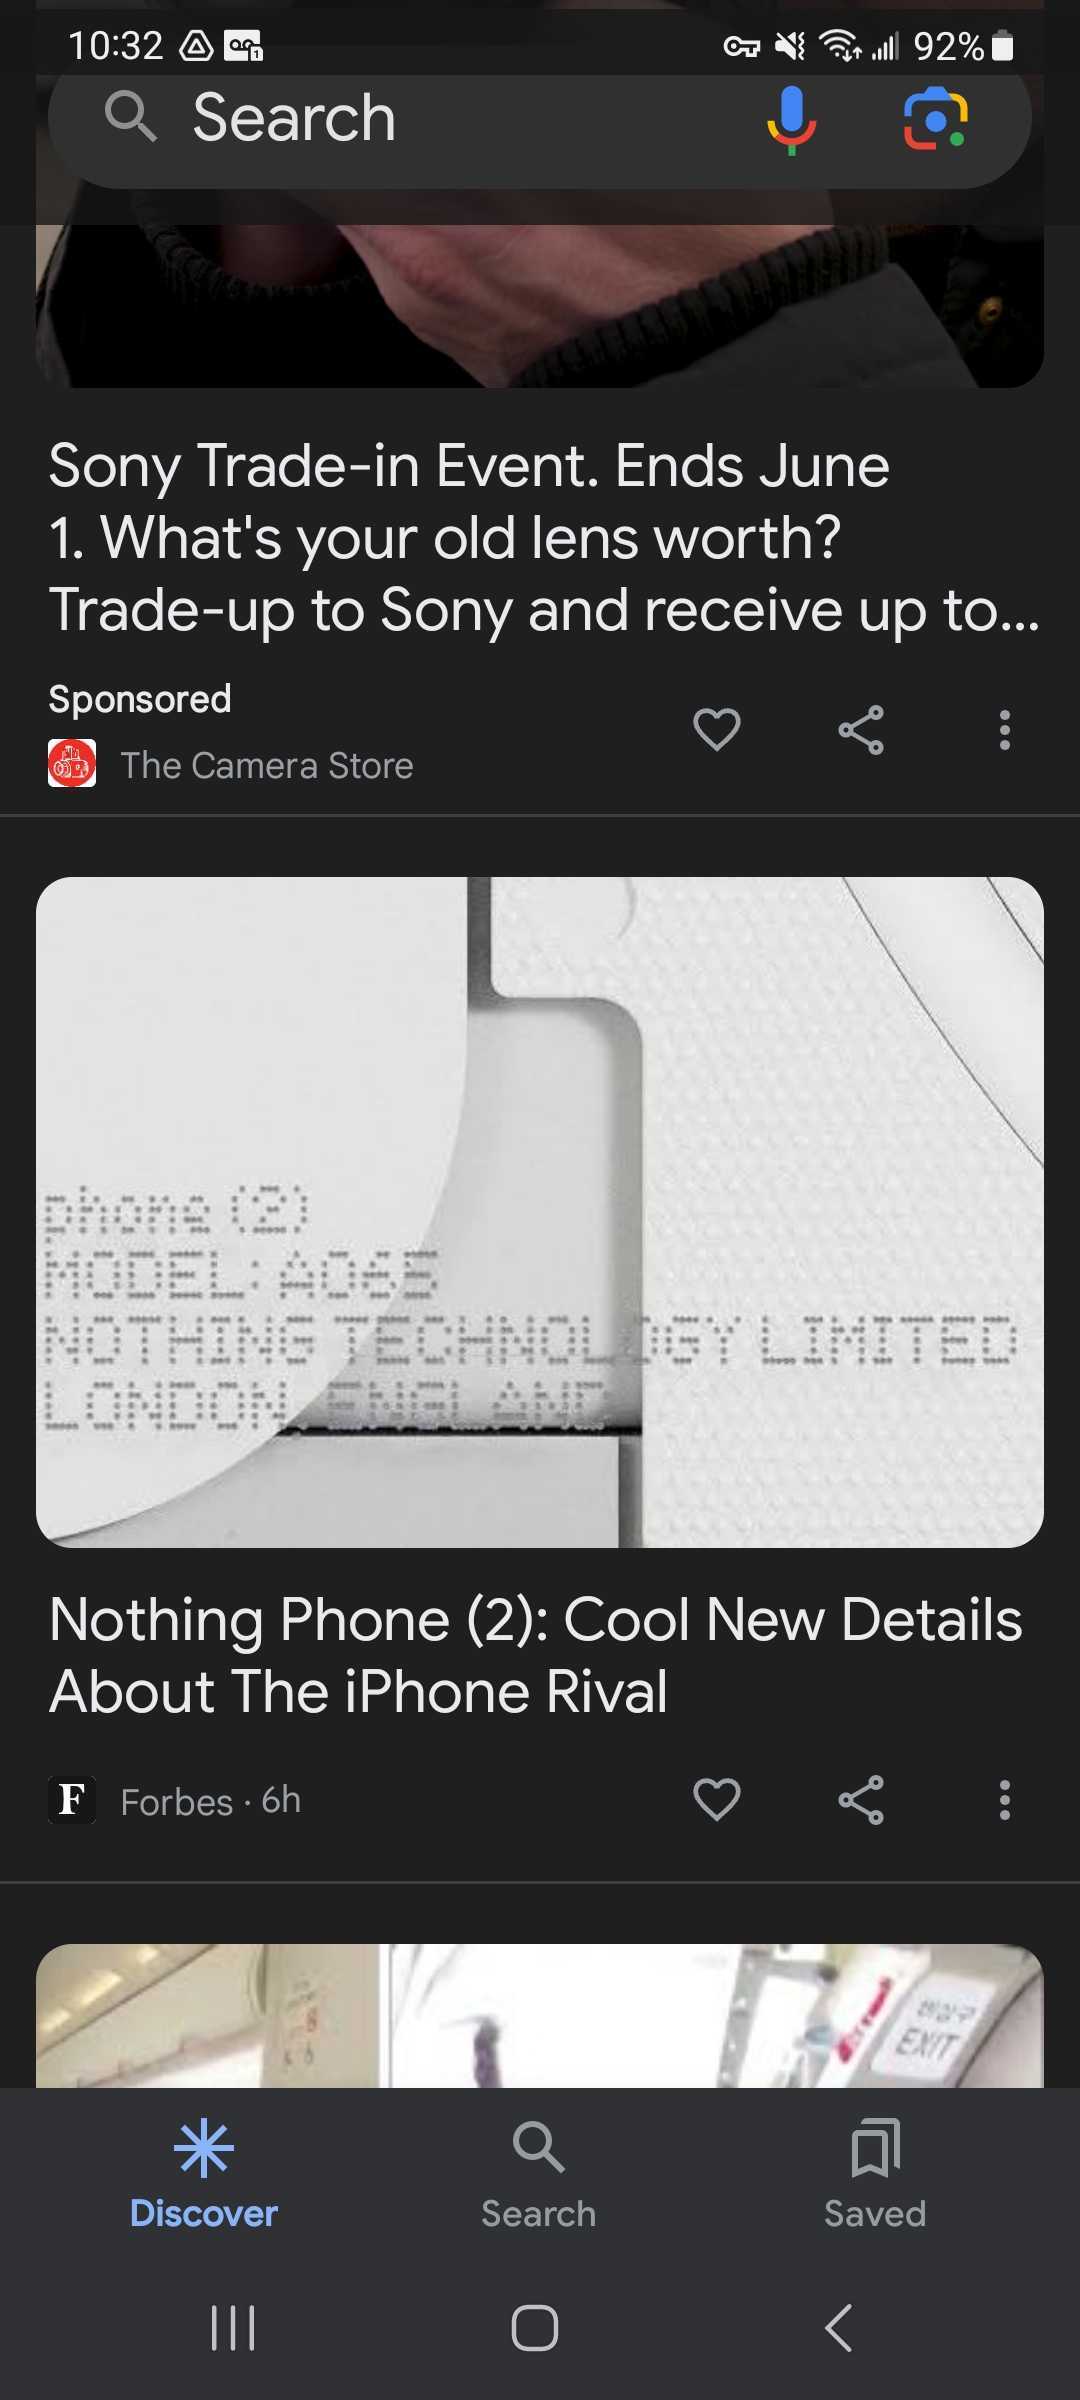Screen dimensions: 1080x2400
Task: Share the Sony Trade-in sponsored post
Action: pyautogui.click(x=861, y=730)
